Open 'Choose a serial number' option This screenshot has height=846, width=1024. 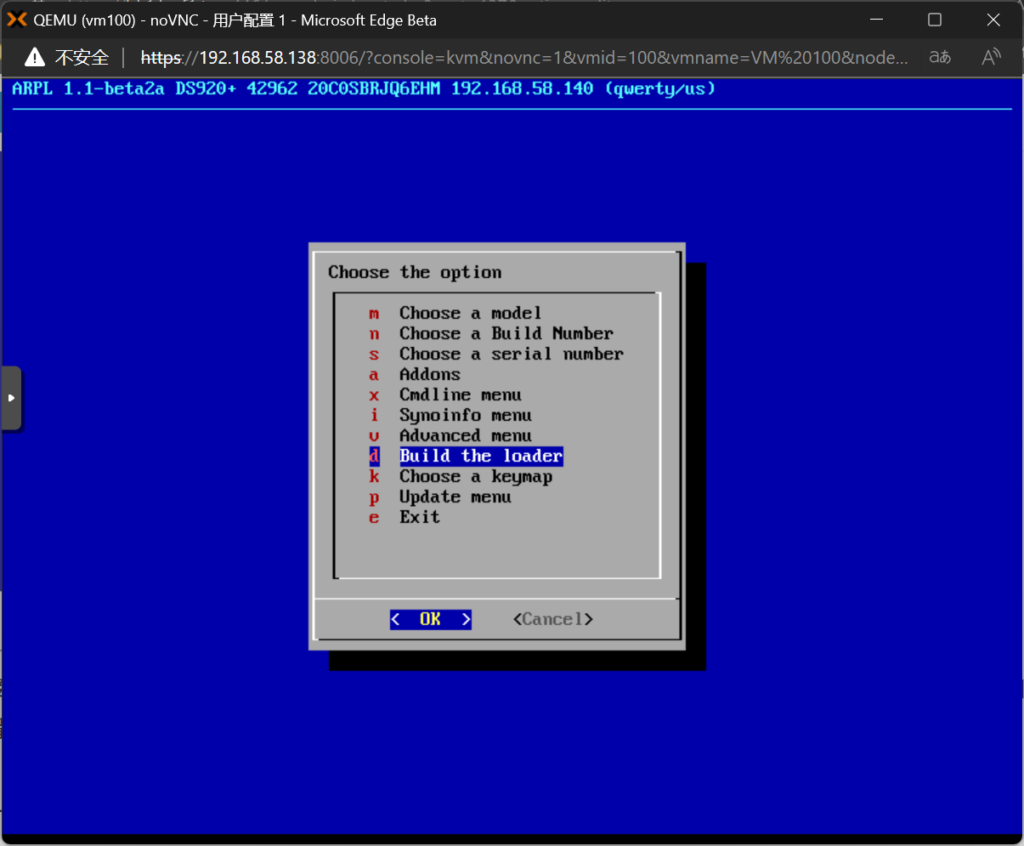pyautogui.click(x=511, y=354)
